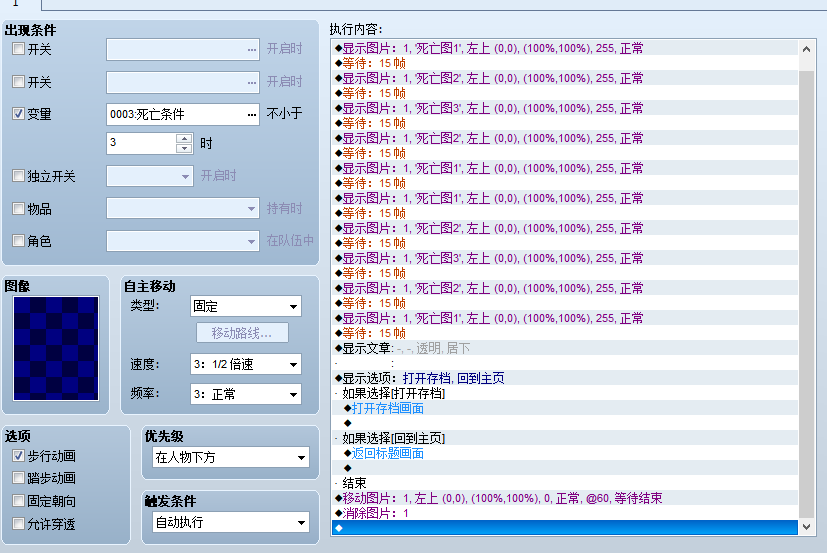Uncheck the 步行动画 option
The image size is (827, 553).
coord(18,455)
